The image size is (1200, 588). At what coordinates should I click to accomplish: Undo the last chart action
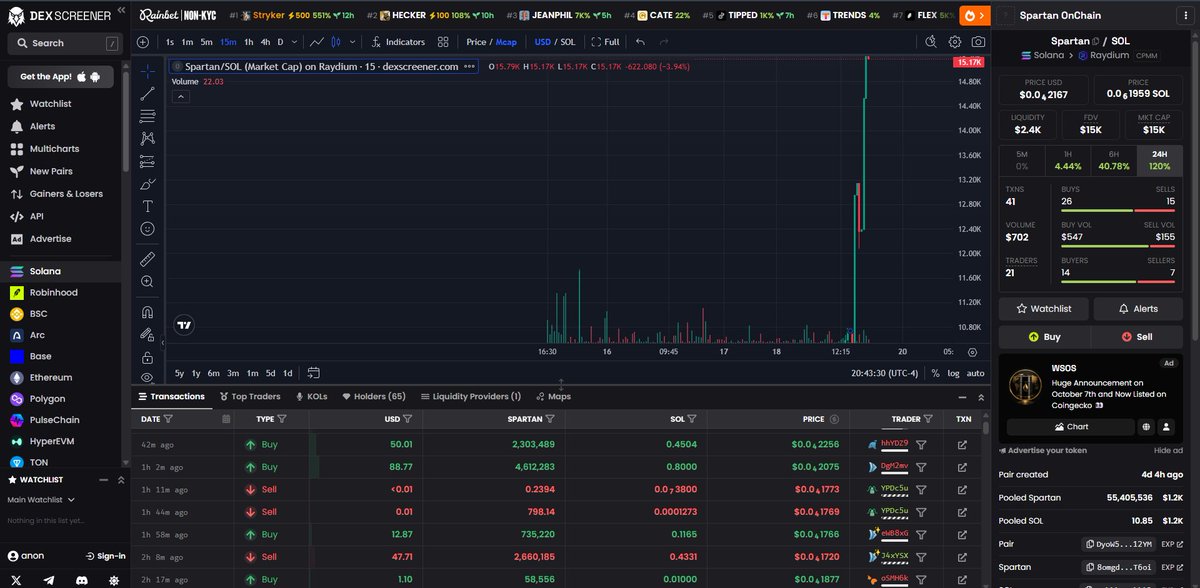tap(640, 42)
